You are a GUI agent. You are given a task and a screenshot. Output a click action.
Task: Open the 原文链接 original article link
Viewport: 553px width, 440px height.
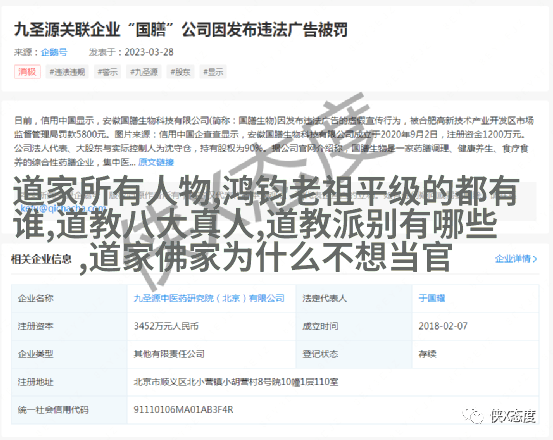point(156,162)
